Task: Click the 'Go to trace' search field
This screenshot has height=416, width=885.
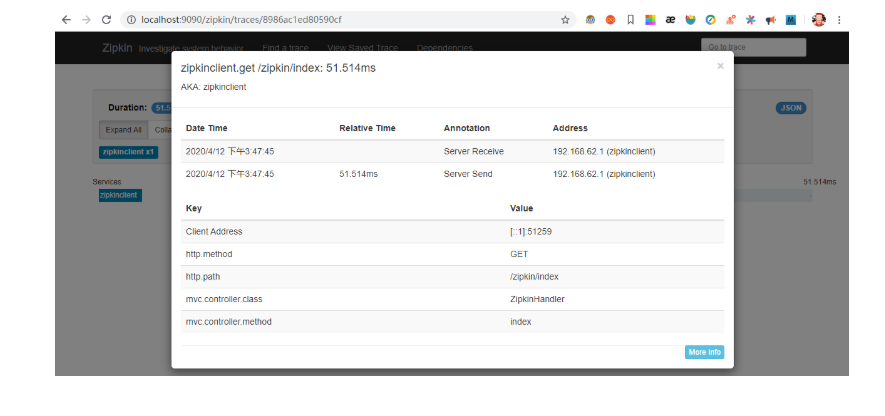Action: [x=753, y=47]
